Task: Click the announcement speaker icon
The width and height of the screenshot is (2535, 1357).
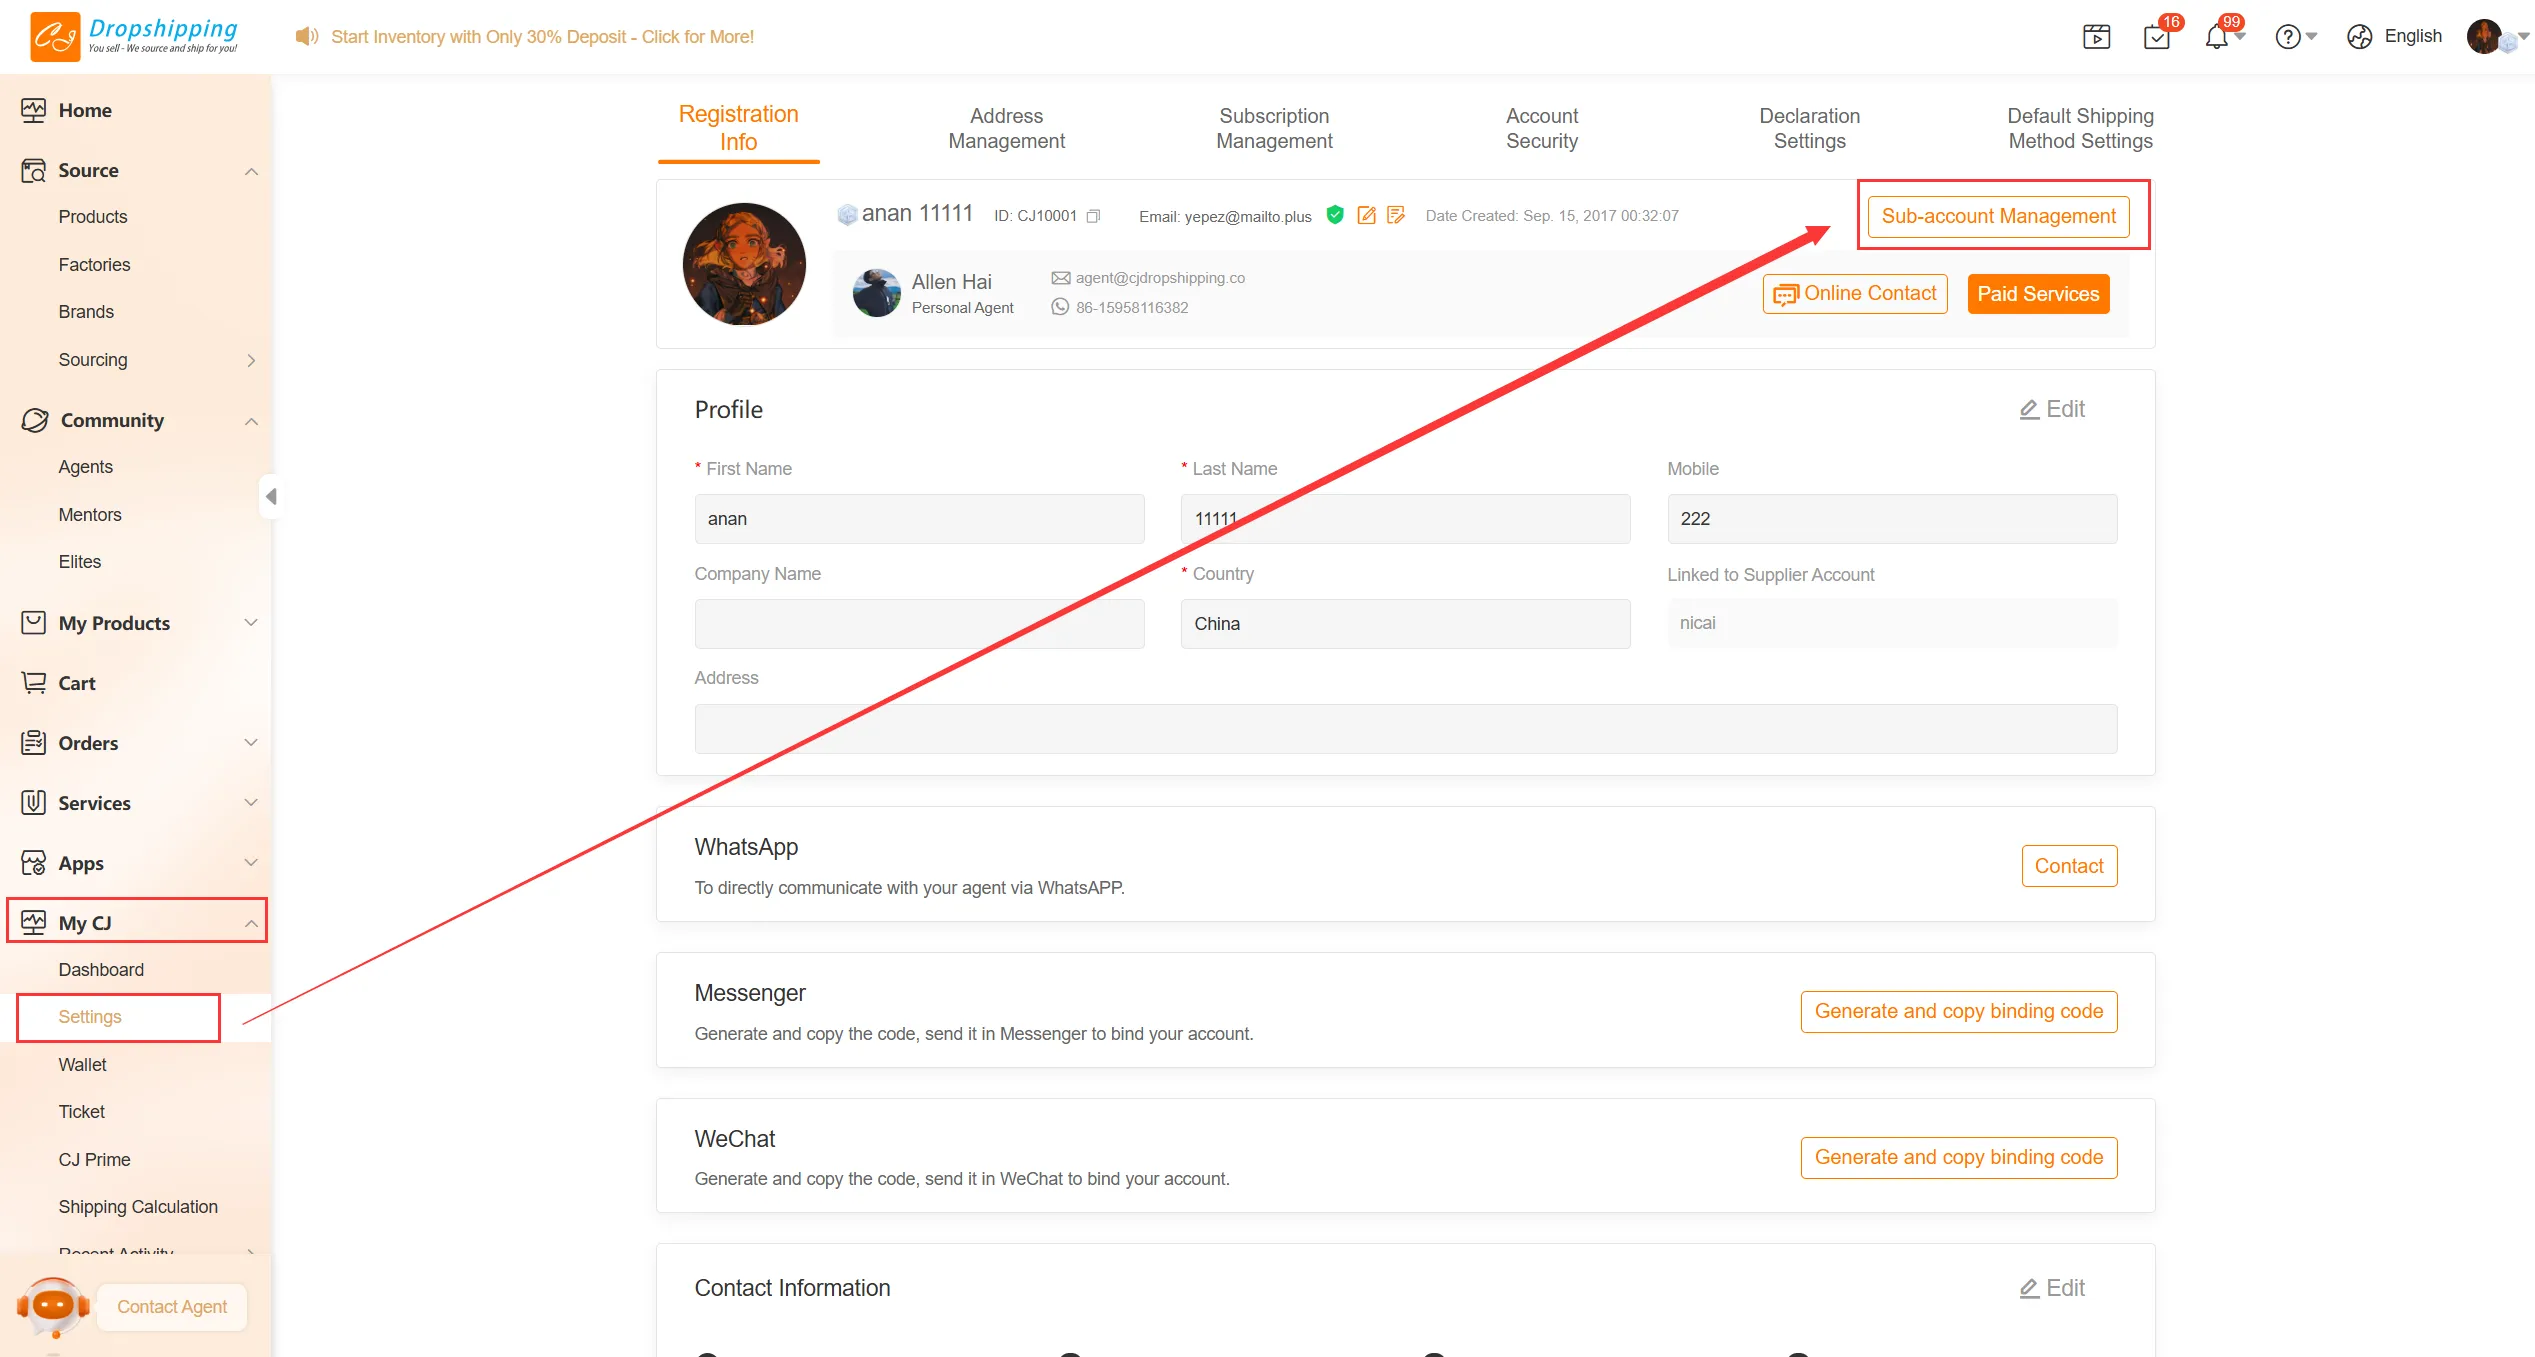Action: point(306,37)
